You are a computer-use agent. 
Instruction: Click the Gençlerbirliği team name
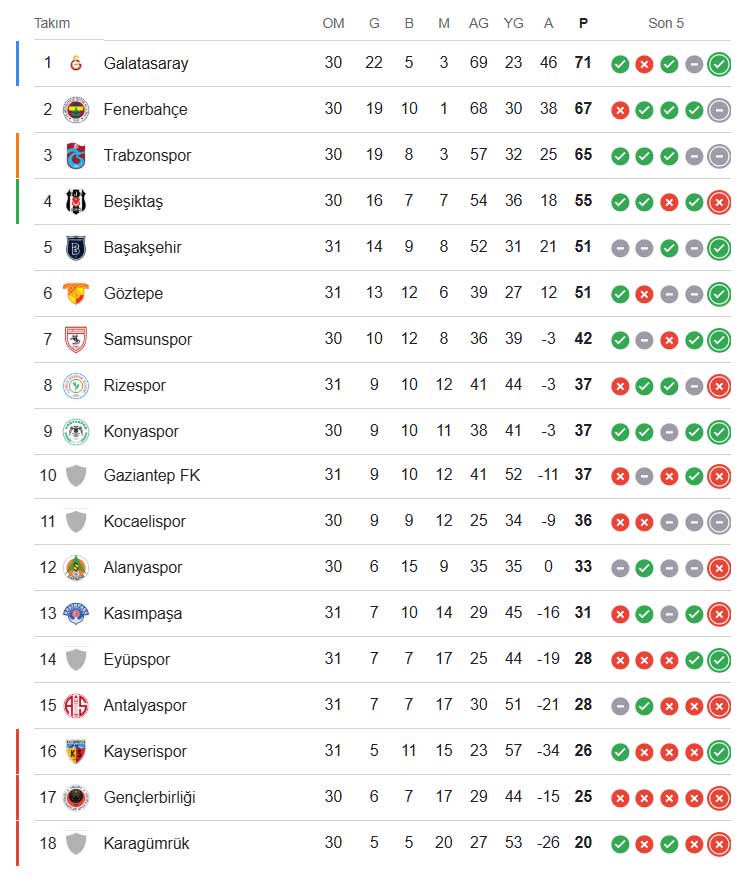pos(149,797)
